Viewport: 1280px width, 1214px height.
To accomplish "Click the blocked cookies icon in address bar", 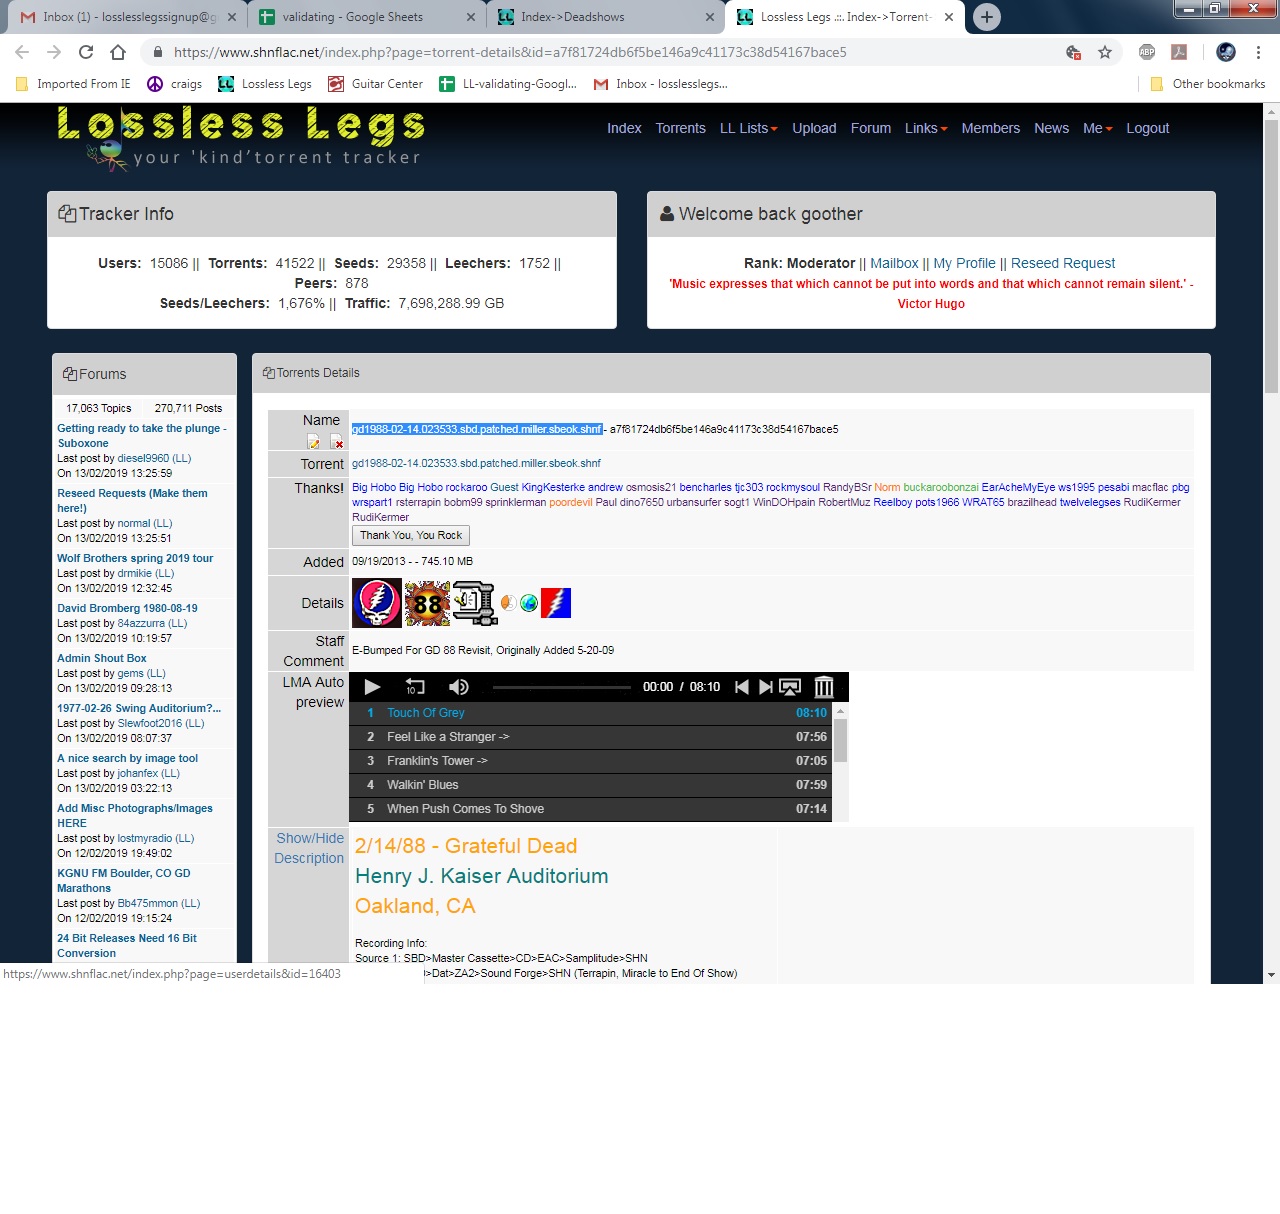I will (1073, 52).
